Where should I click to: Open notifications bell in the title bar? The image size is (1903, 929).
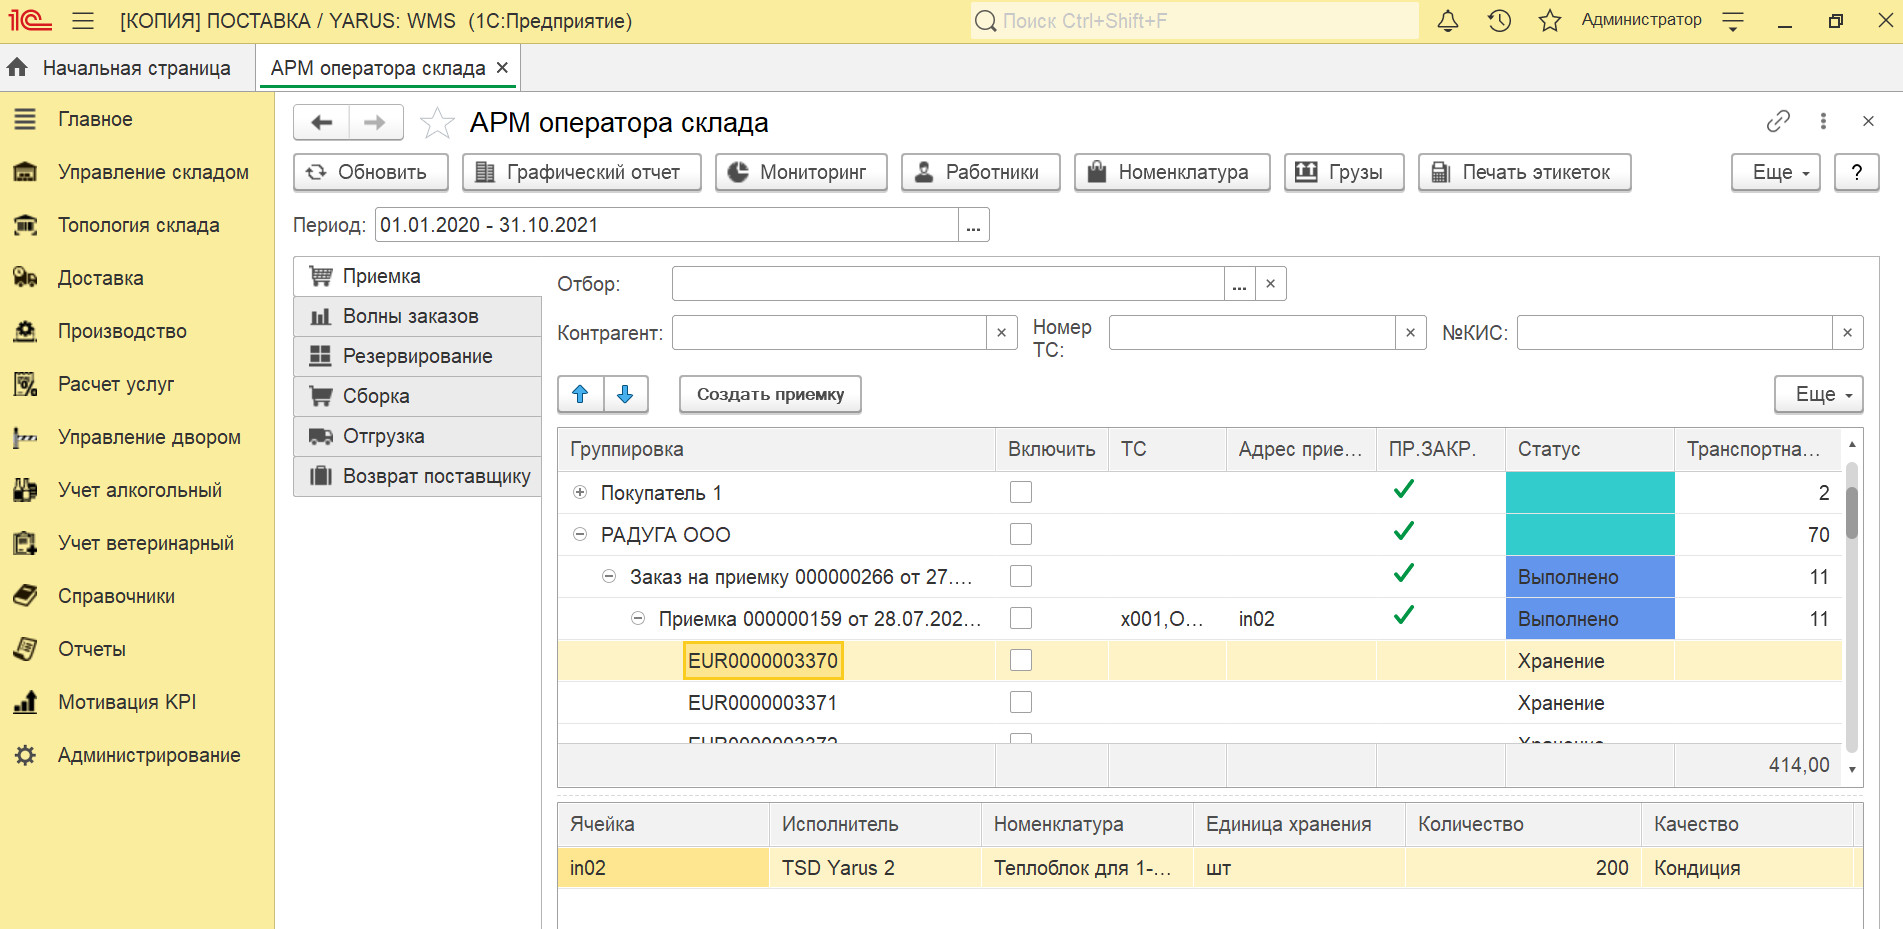(1447, 19)
